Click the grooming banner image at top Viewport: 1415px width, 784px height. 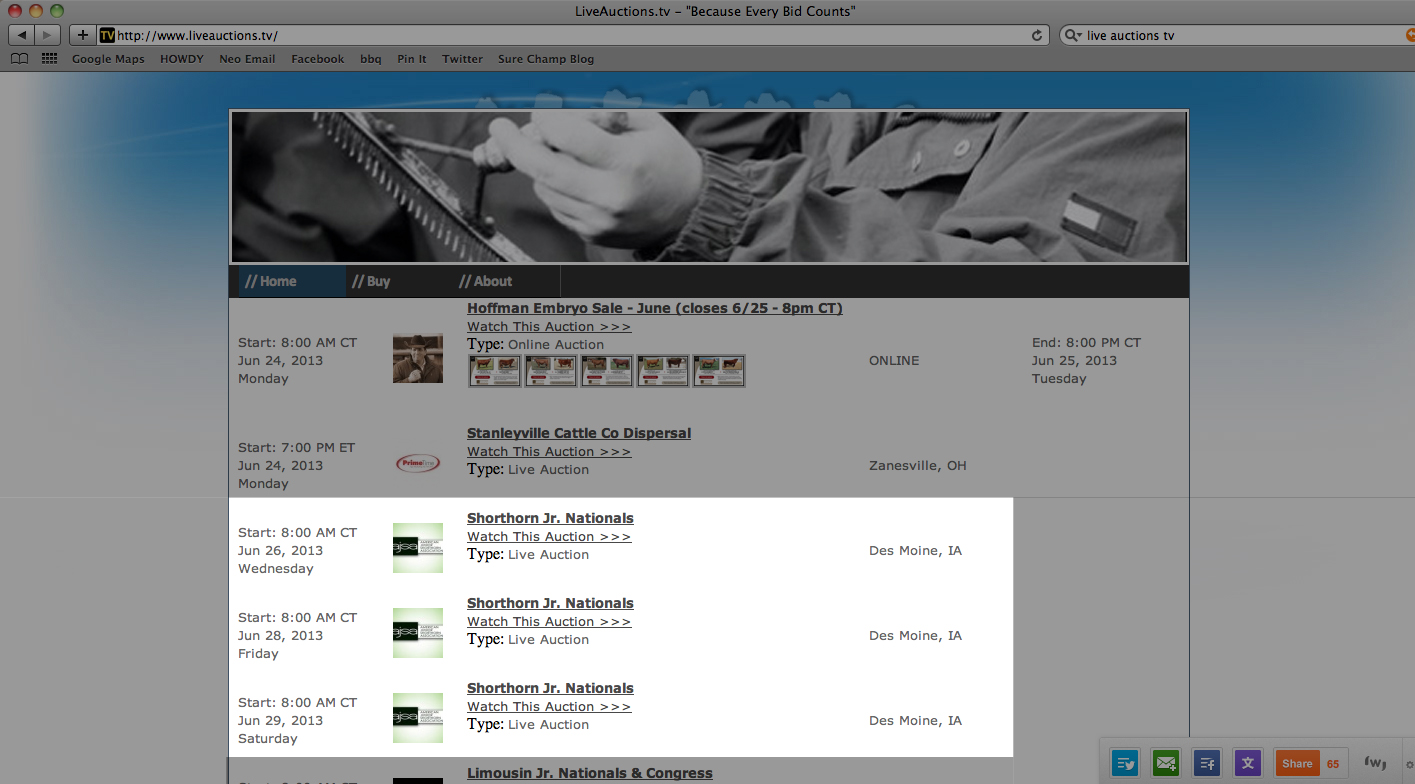click(x=709, y=187)
